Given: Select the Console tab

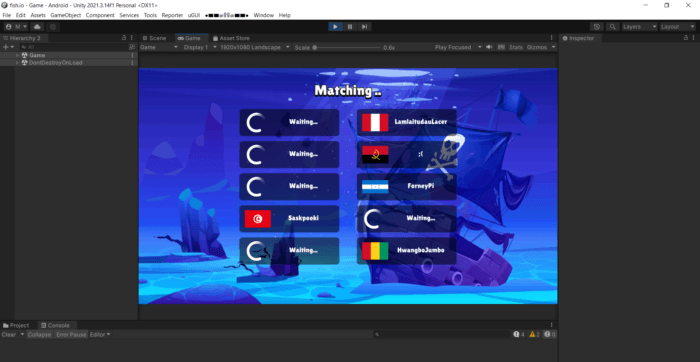Looking at the screenshot, I should tap(55, 325).
